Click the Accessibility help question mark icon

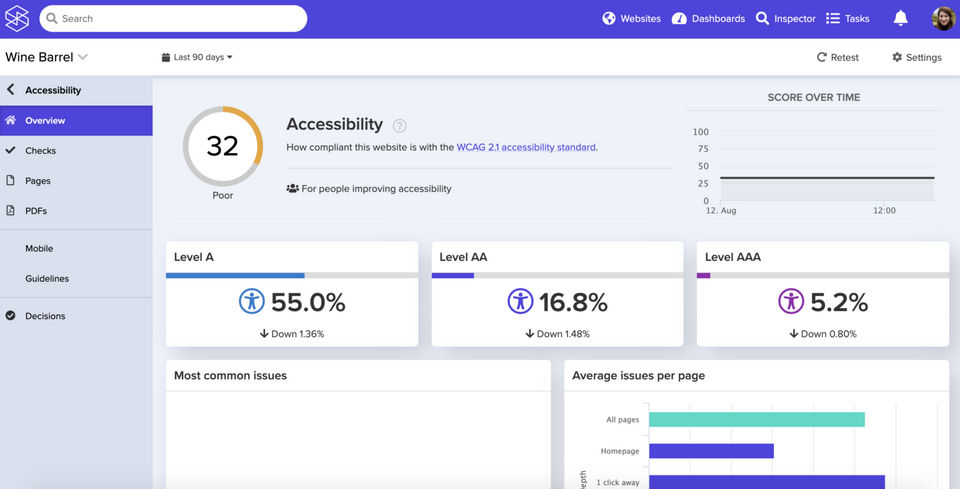(399, 125)
